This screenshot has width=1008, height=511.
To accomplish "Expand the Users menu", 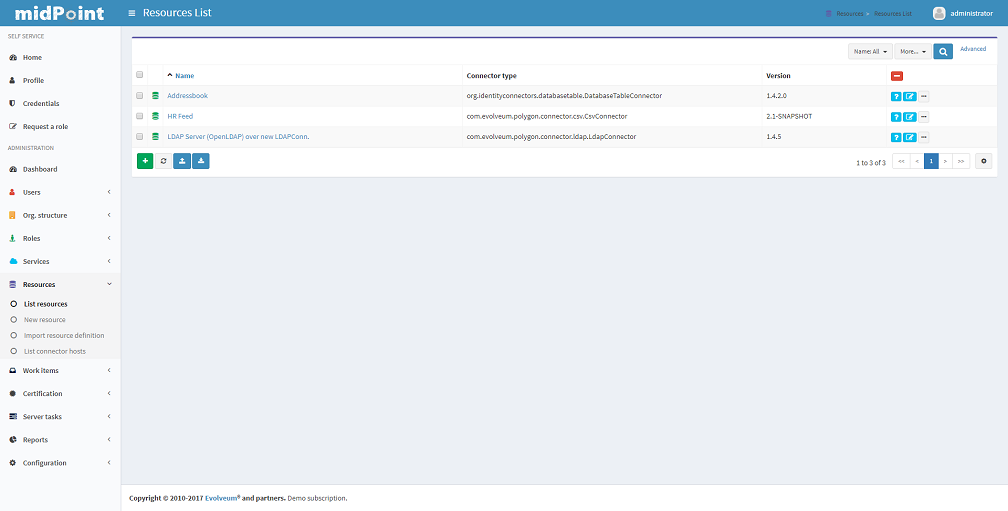I will (60, 192).
